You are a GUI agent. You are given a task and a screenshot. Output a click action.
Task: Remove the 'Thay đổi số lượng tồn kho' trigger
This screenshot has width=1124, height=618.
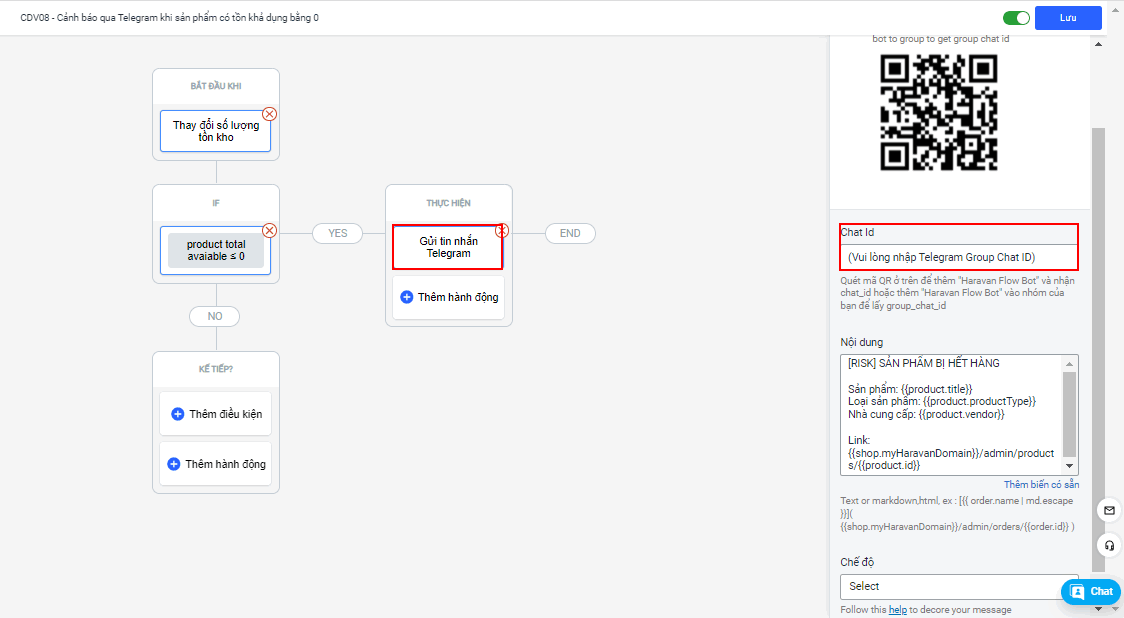point(269,114)
